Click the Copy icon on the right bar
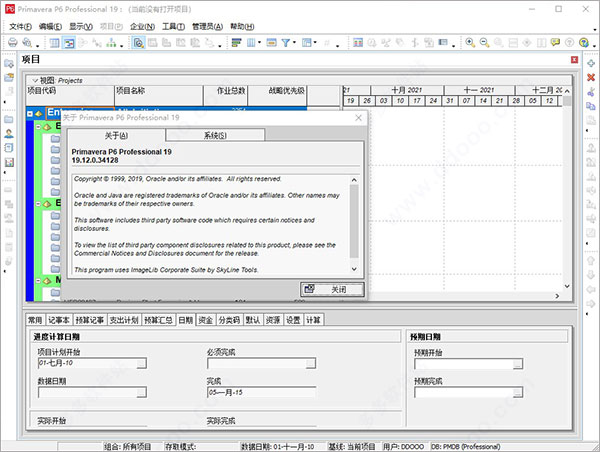The height and width of the screenshot is (452, 600). pyautogui.click(x=591, y=106)
